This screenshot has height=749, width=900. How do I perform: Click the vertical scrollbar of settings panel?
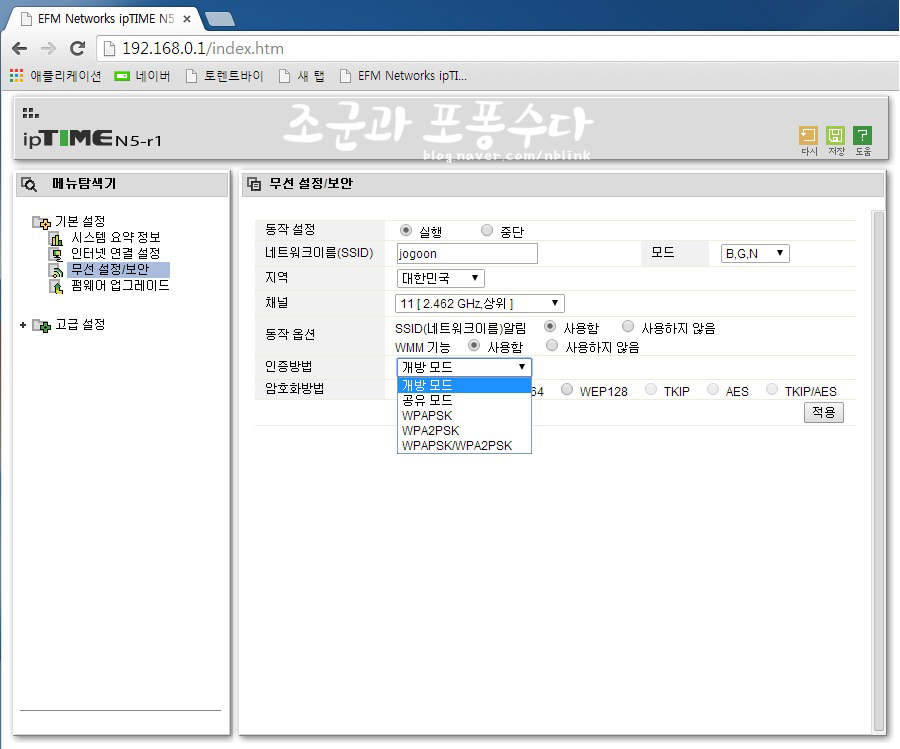click(x=879, y=470)
